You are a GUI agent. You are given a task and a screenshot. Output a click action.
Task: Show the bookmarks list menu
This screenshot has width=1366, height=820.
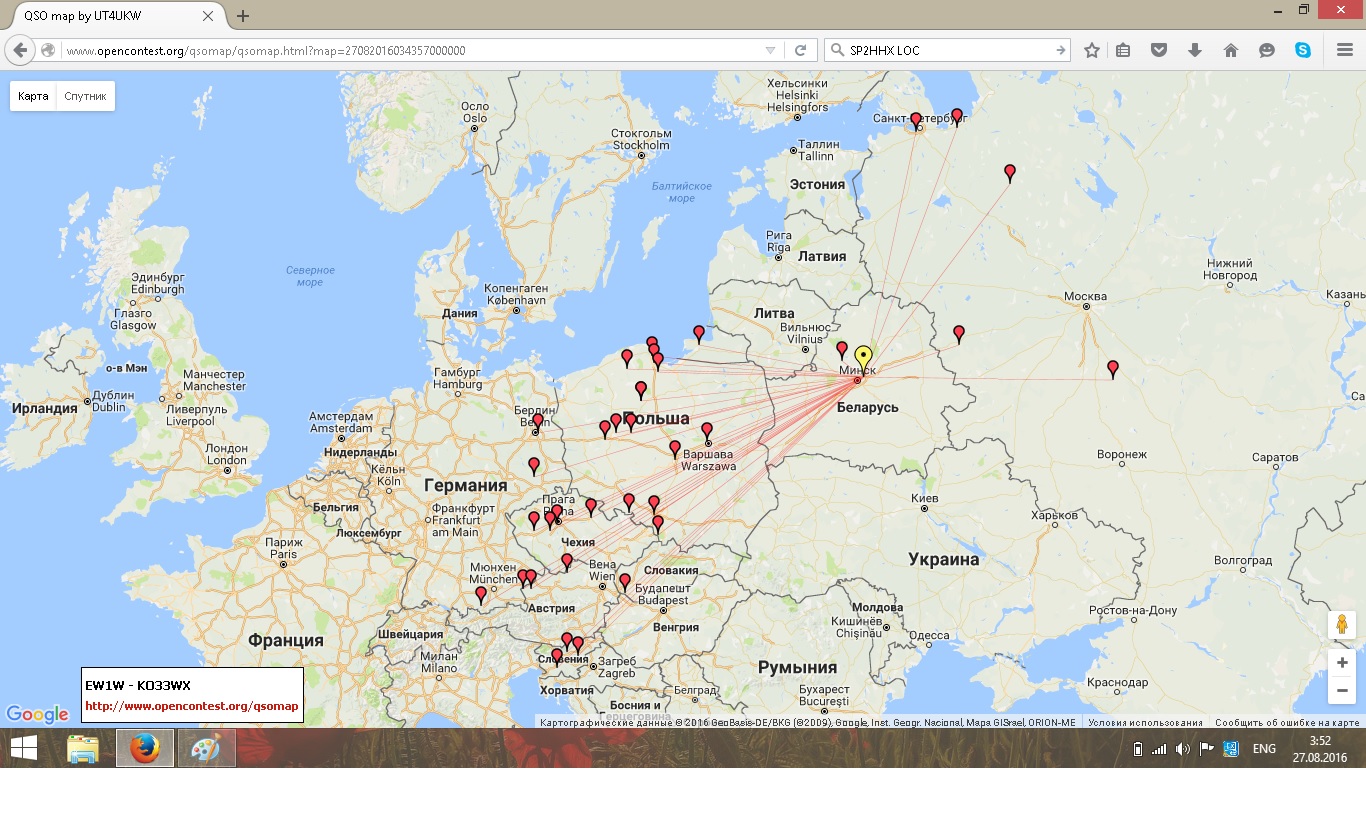point(1123,50)
